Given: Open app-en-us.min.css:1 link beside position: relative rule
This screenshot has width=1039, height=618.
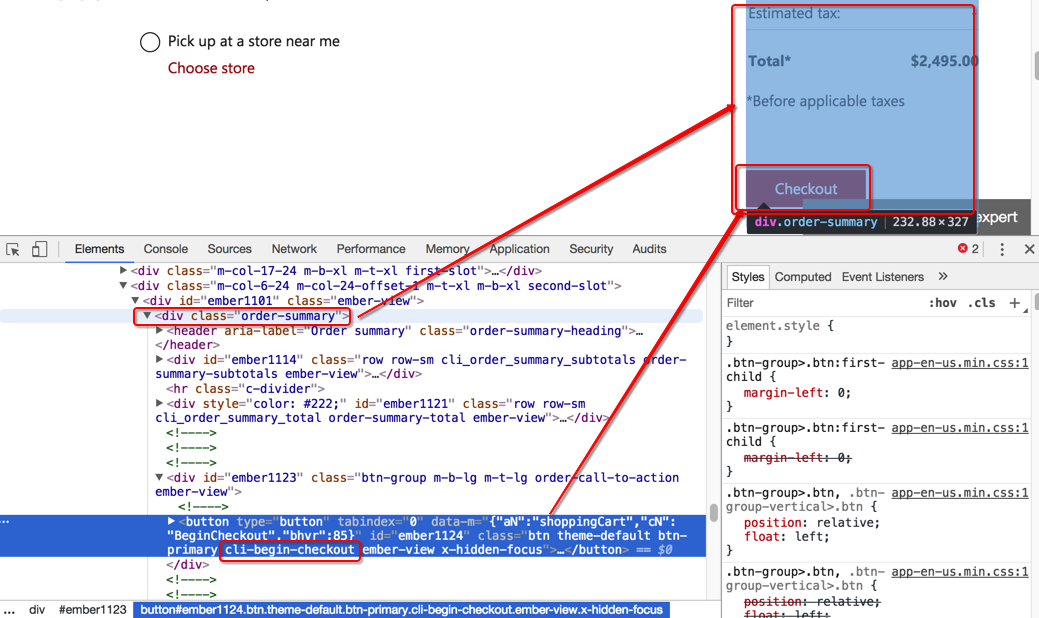Looking at the screenshot, I should point(959,492).
